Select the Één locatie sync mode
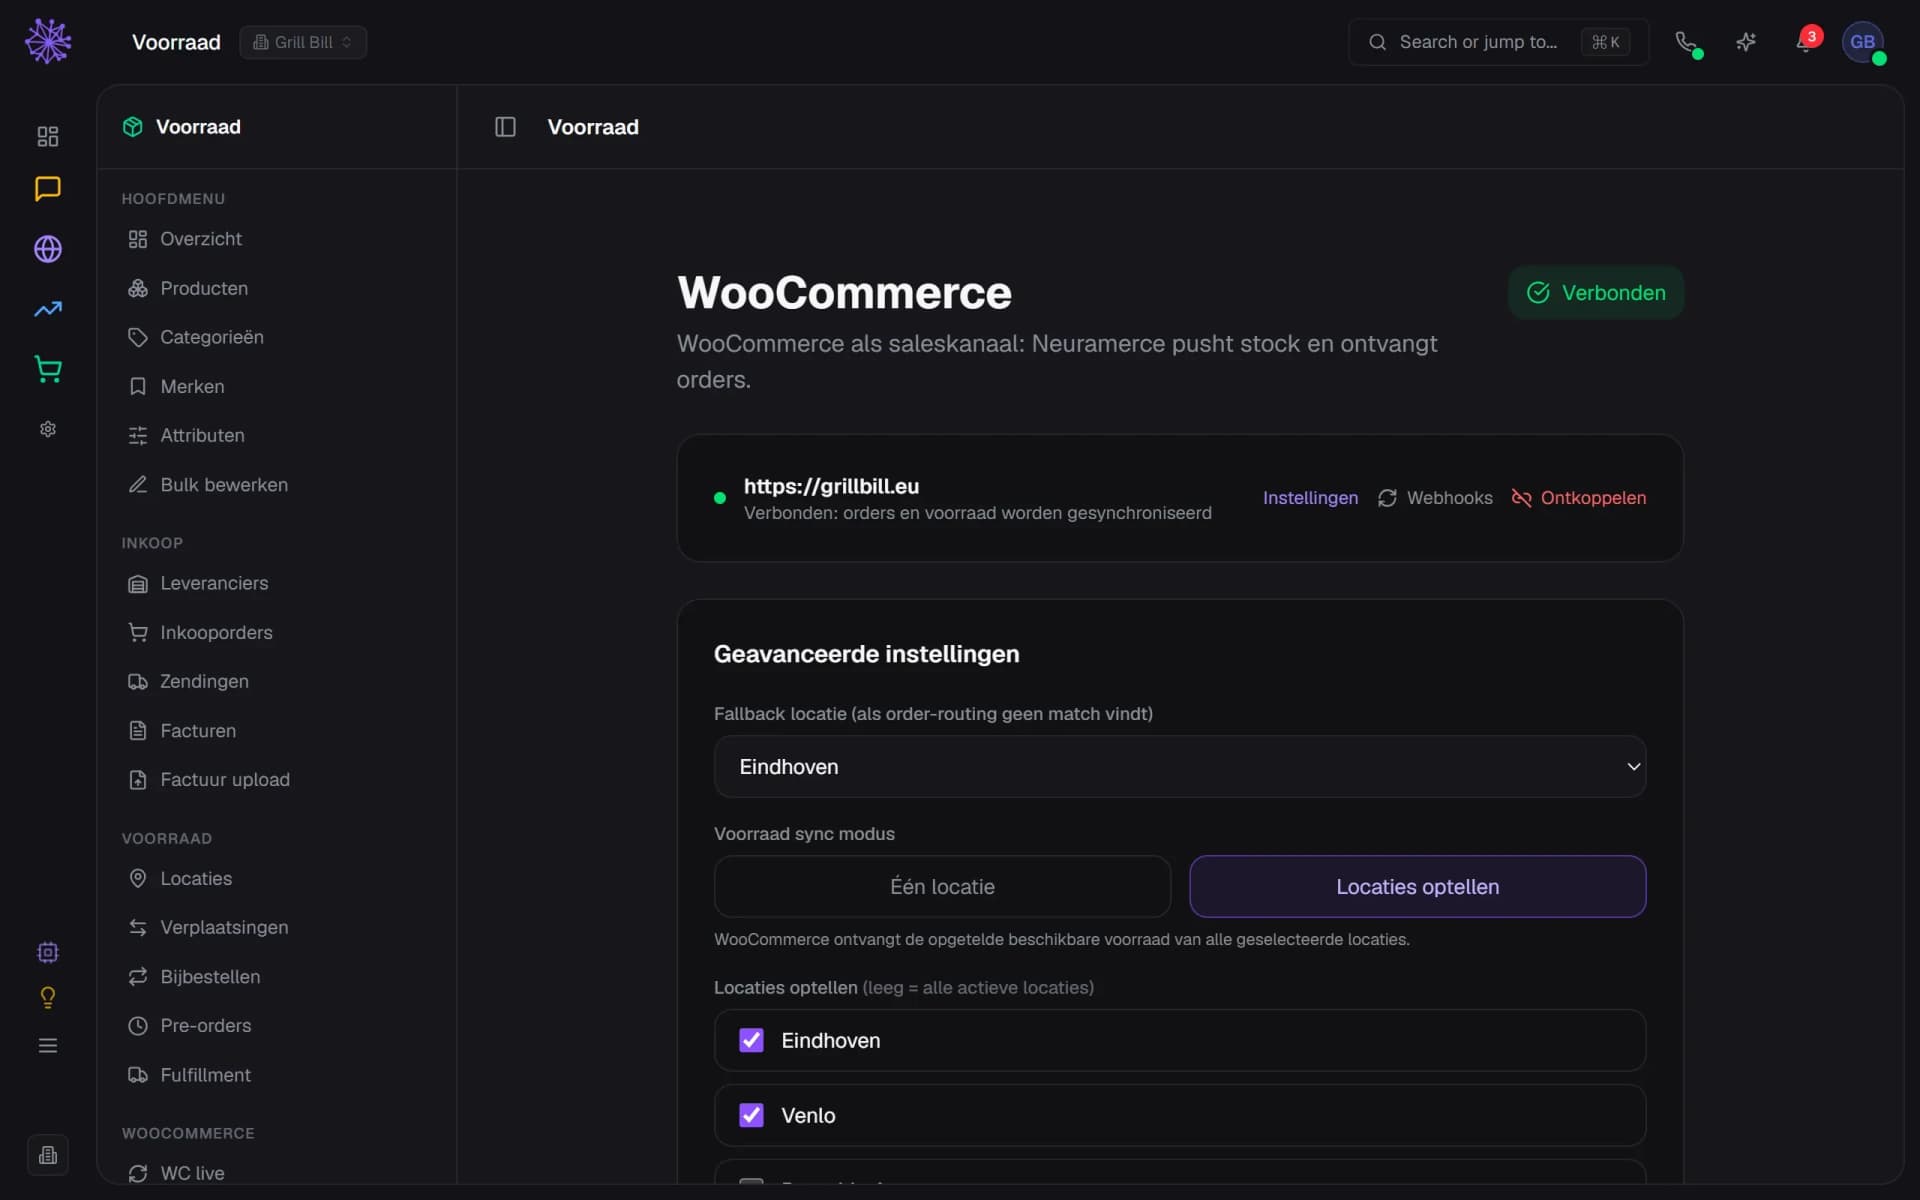The width and height of the screenshot is (1920, 1200). tap(942, 886)
